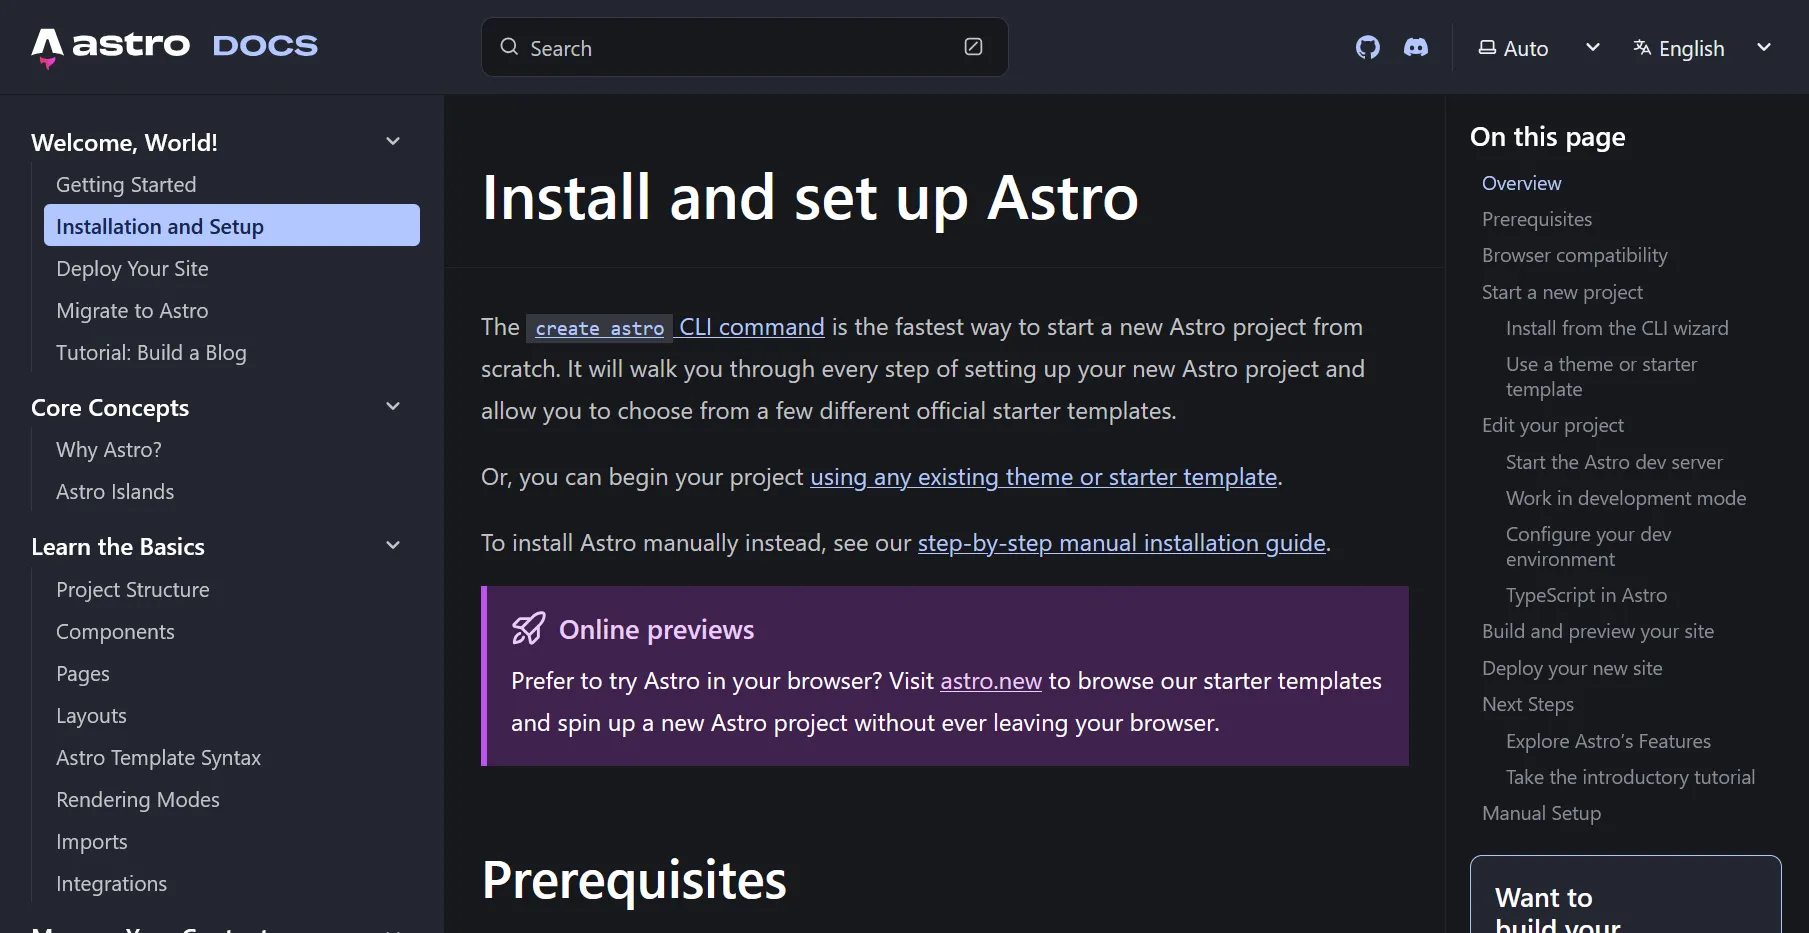Visit the astro.new link
This screenshot has height=933, width=1809.
[991, 681]
